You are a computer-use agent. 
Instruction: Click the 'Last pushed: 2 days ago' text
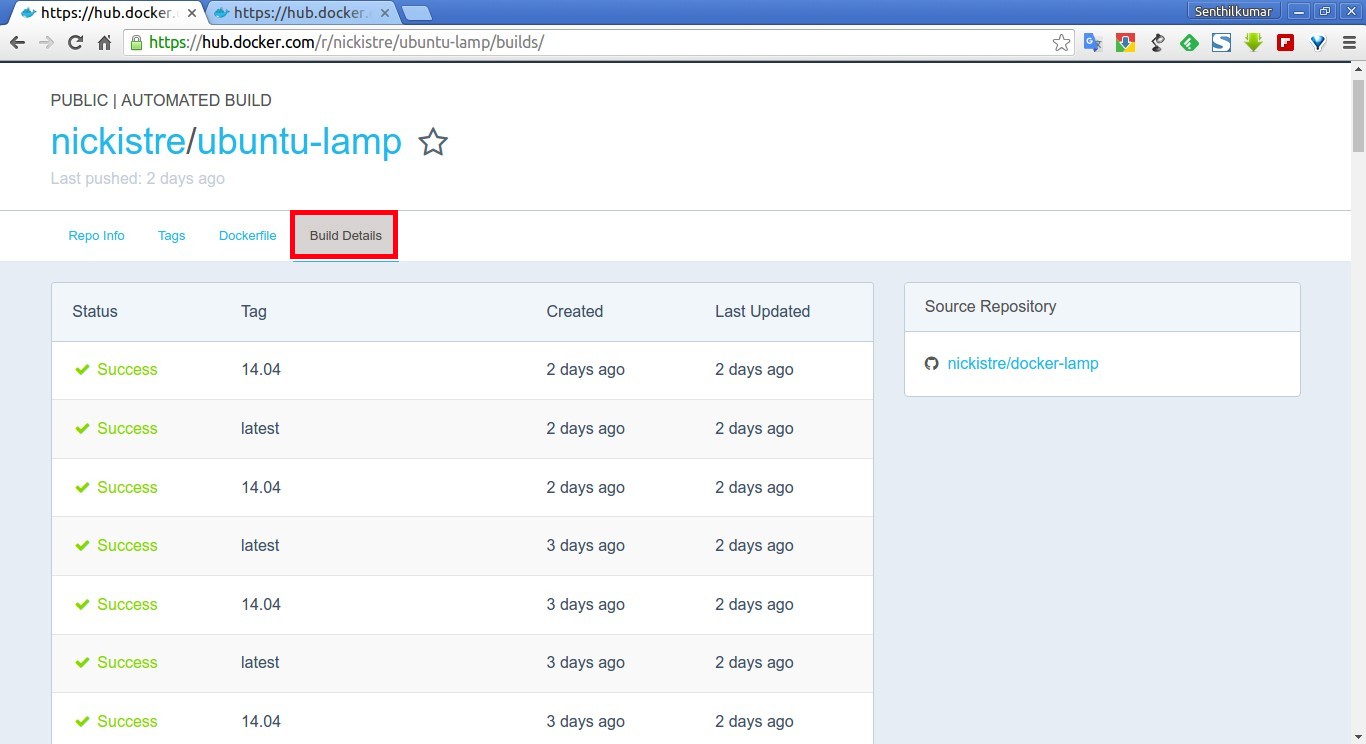tap(138, 179)
